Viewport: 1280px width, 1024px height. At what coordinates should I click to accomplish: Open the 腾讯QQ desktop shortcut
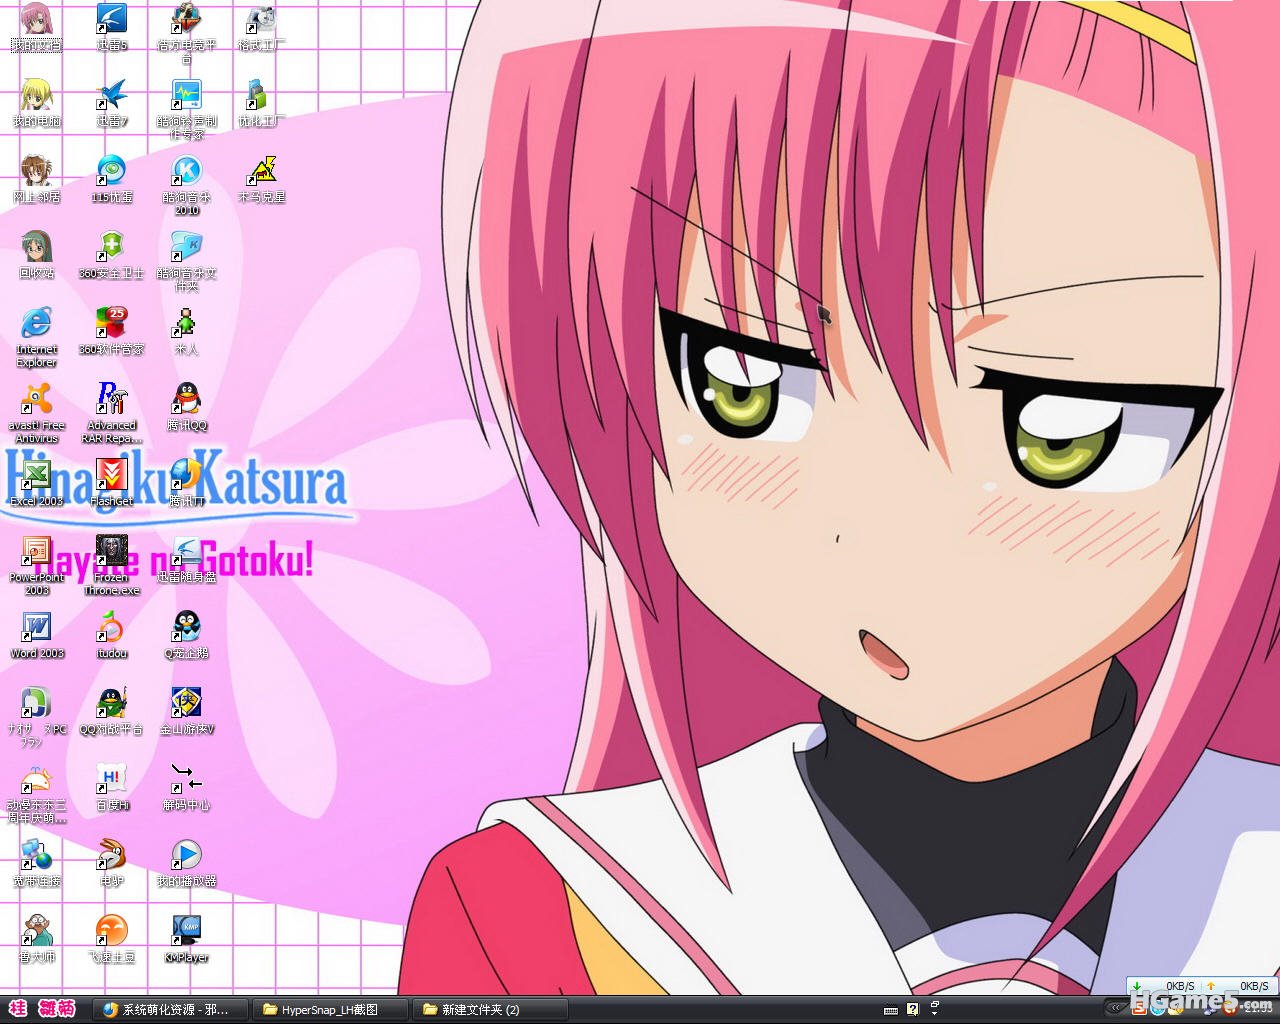click(186, 400)
